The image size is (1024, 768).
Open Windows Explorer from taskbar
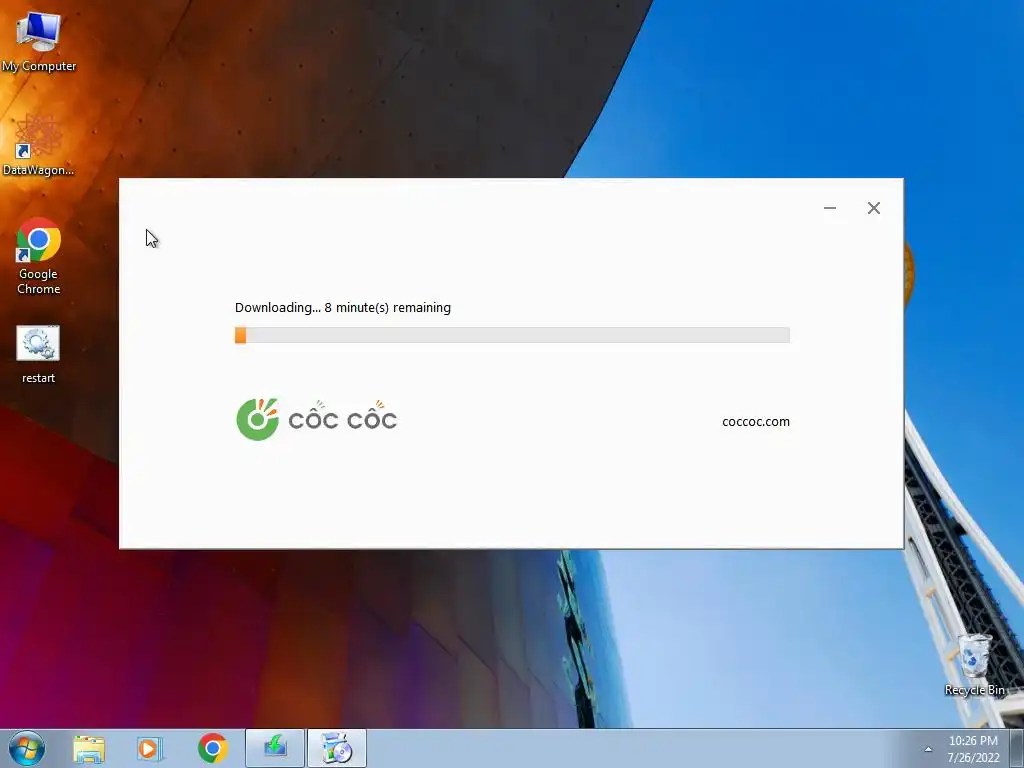[89, 748]
